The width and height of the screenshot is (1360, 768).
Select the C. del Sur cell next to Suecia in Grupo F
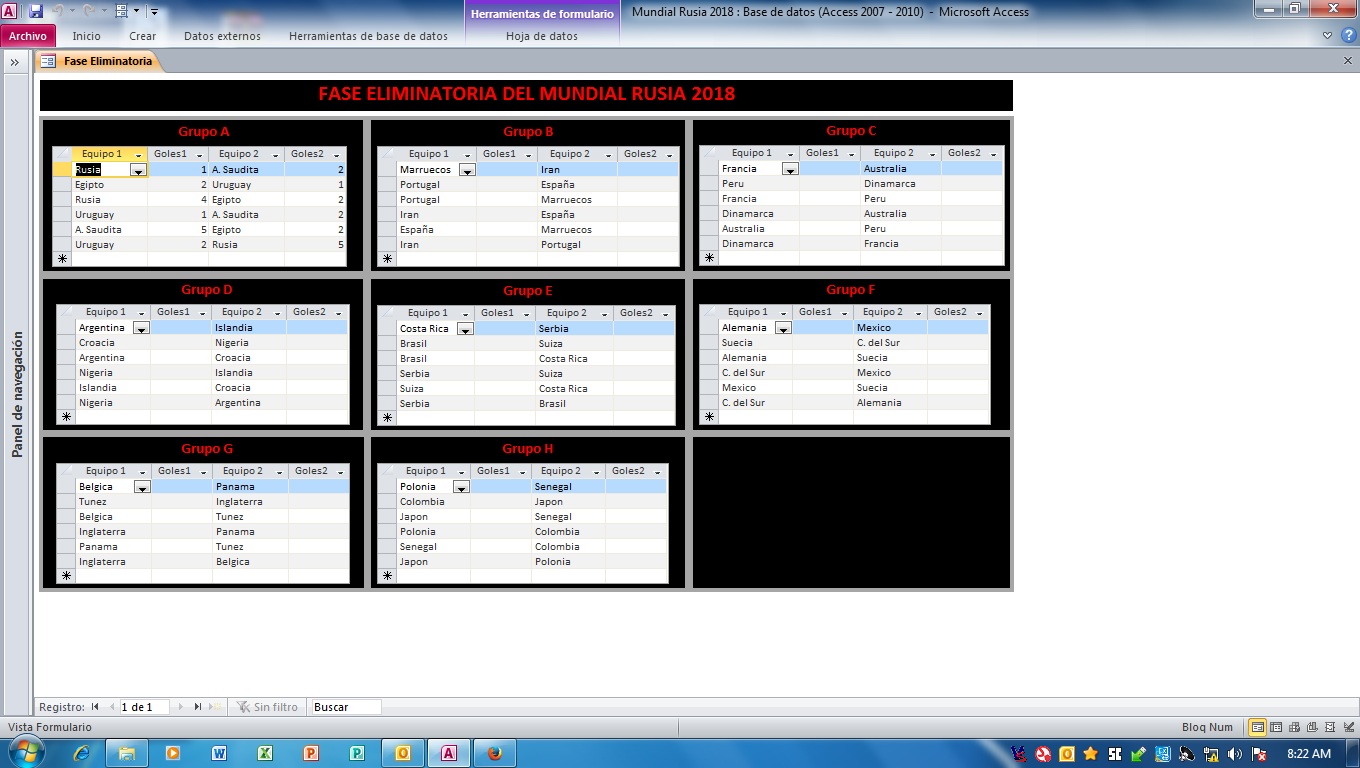point(890,343)
